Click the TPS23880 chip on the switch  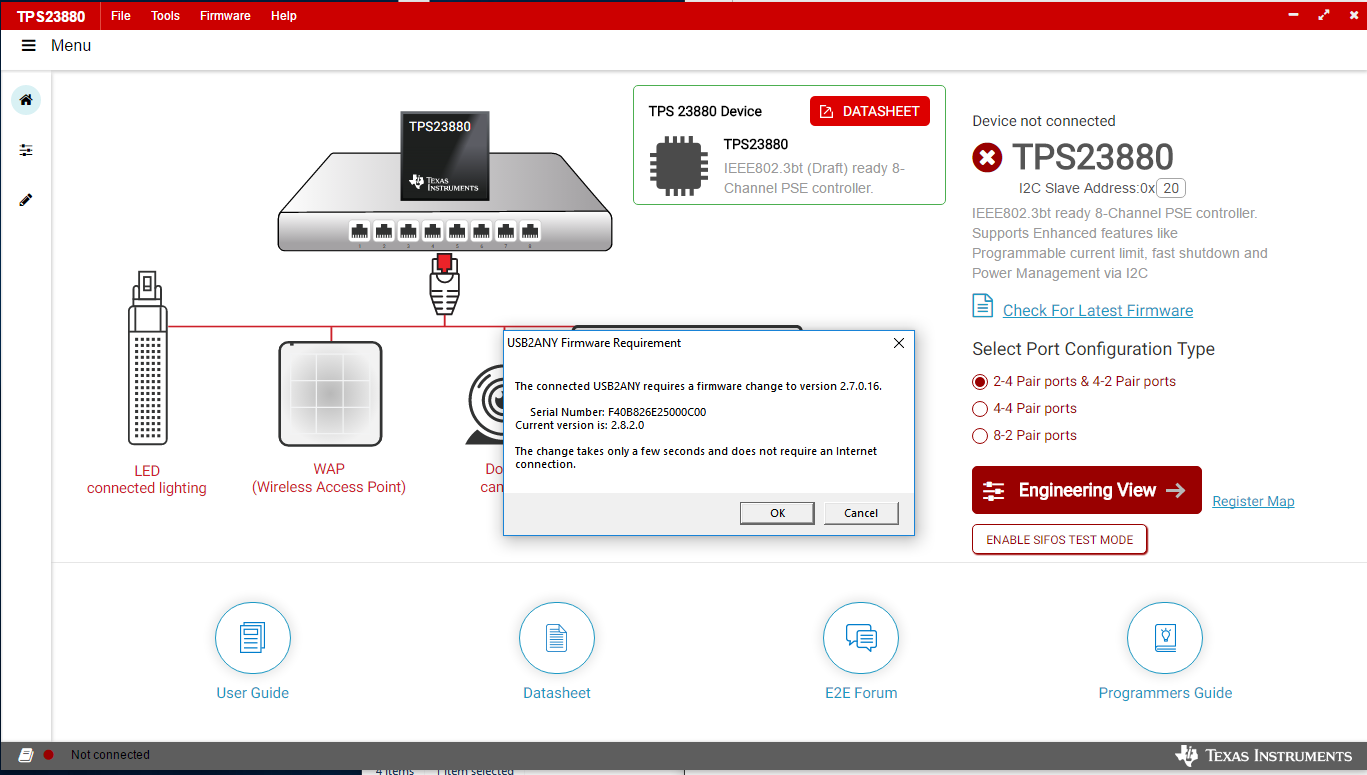[445, 154]
